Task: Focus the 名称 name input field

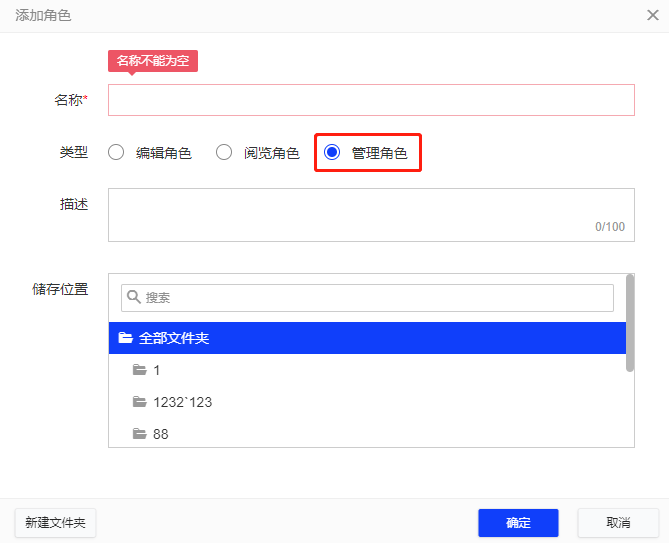Action: 371,100
